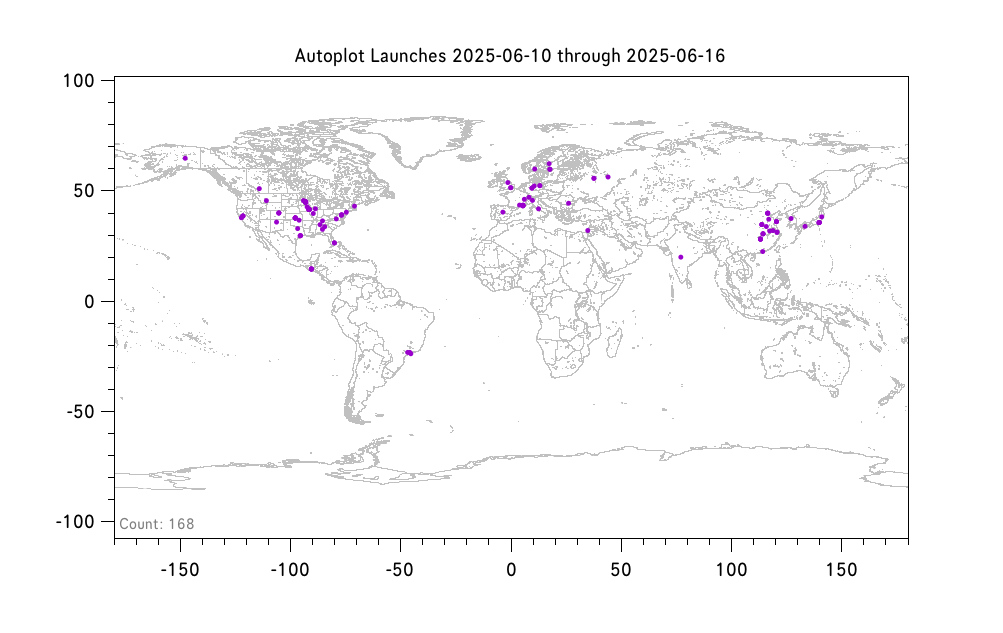Viewport: 1003px width, 633px height.
Task: Click the y-axis tick label "100"
Action: pyautogui.click(x=78, y=81)
